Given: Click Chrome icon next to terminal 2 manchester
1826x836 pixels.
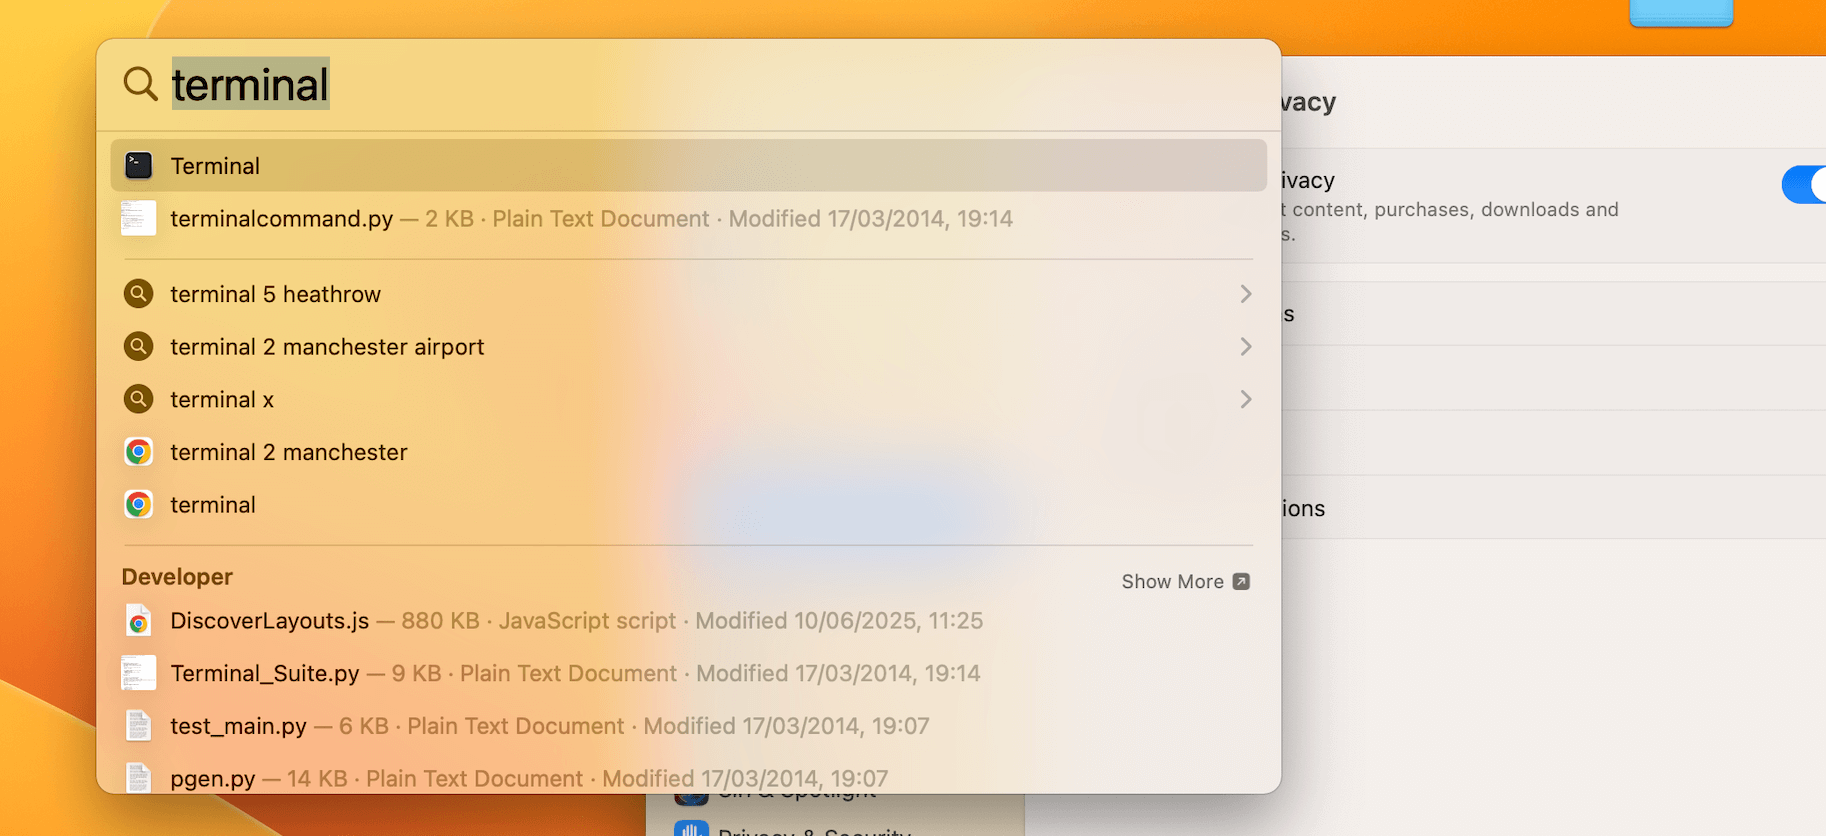Looking at the screenshot, I should tap(138, 452).
